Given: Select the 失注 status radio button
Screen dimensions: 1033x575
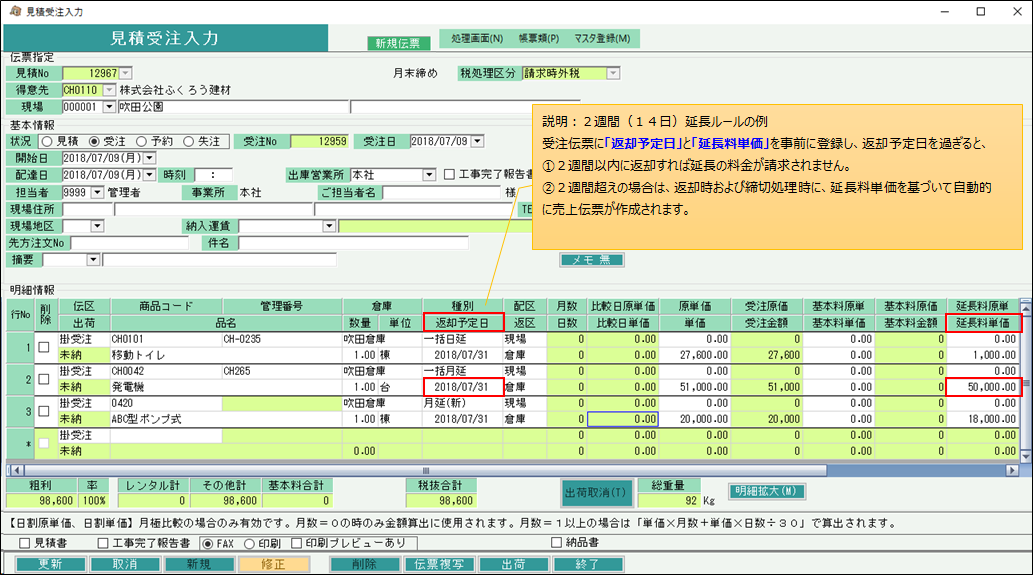Looking at the screenshot, I should tap(188, 142).
